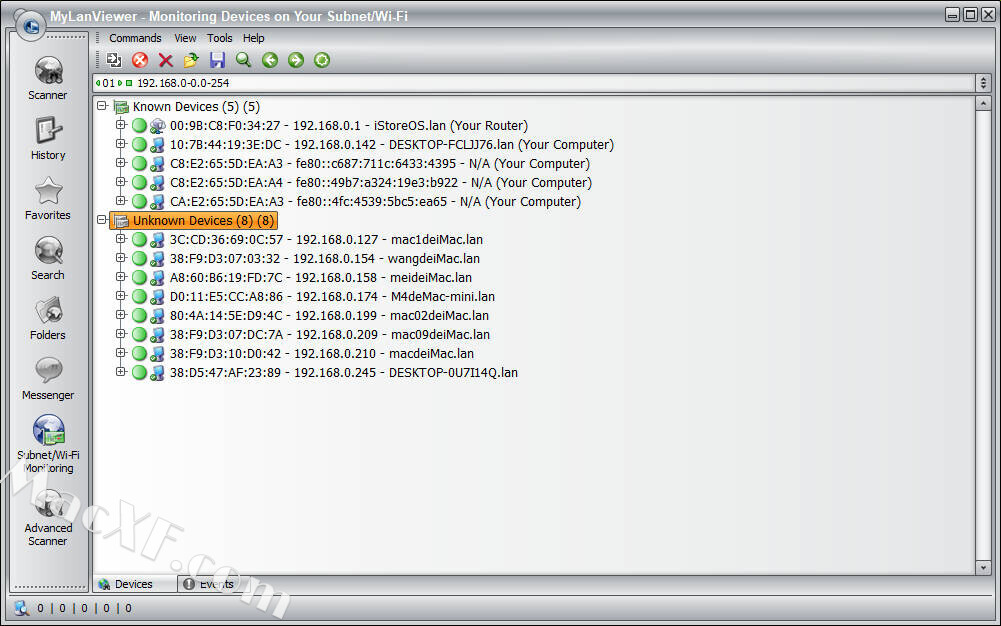Screen dimensions: 1001x626
Task: Open the Advanced Scanner sidebar section
Action: point(48,518)
